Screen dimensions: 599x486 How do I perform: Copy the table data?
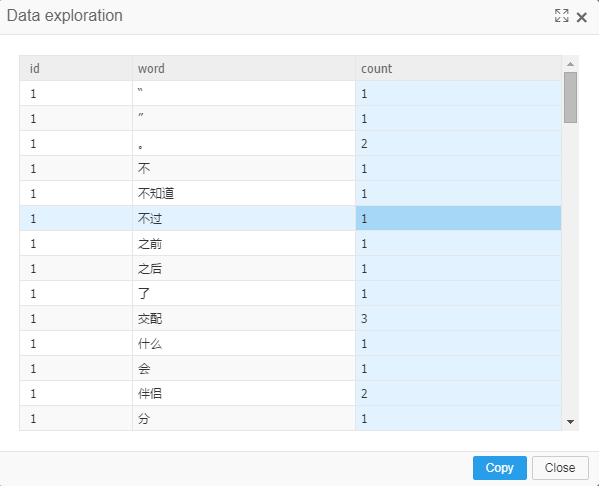[500, 468]
